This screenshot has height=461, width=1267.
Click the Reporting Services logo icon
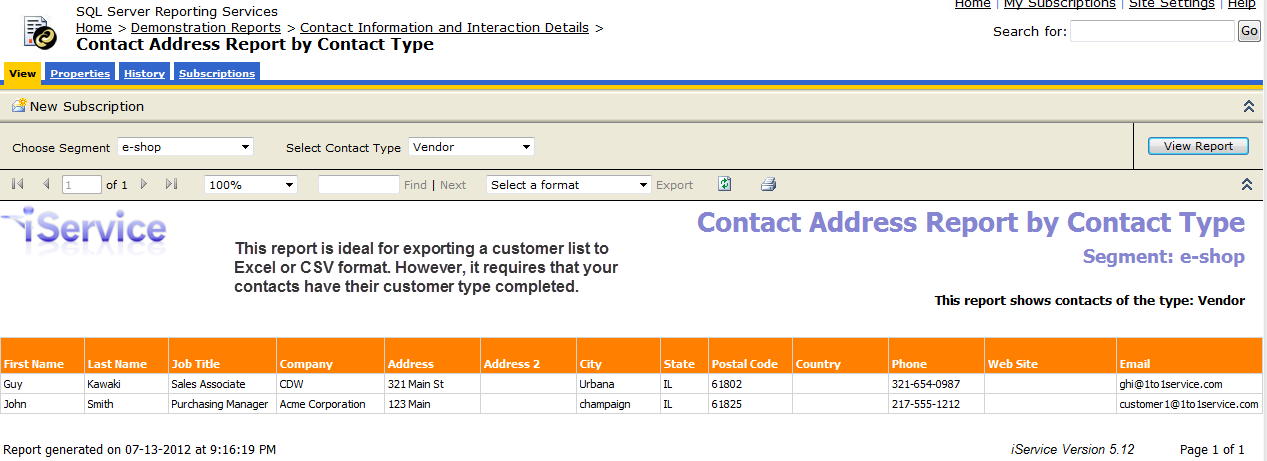point(41,33)
